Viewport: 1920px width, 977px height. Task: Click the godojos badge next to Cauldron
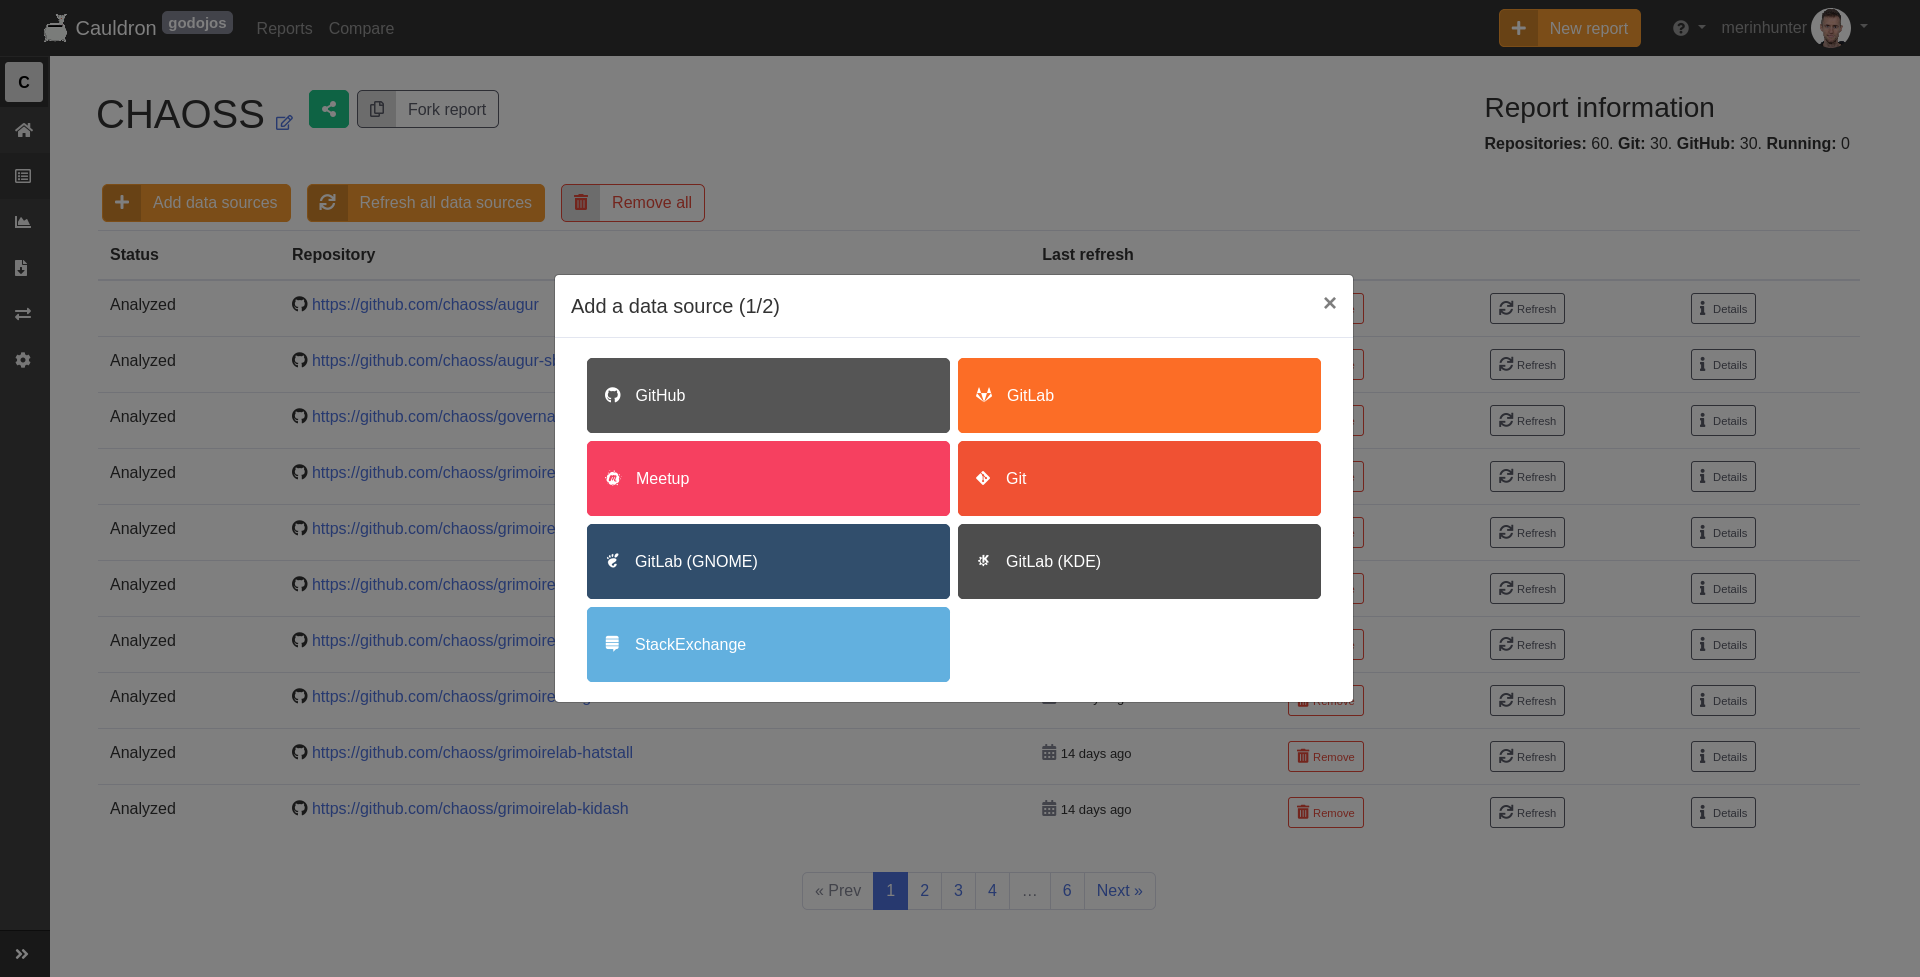197,23
